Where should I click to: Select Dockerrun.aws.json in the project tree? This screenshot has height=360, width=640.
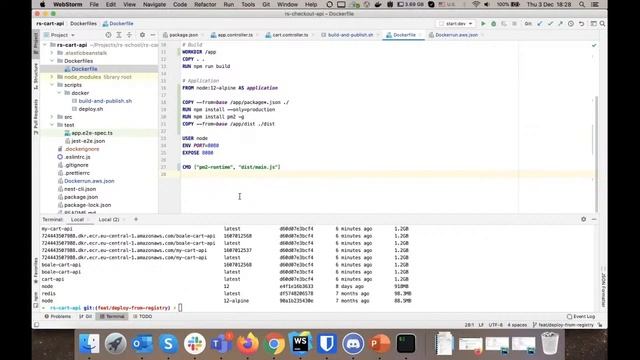point(89,181)
